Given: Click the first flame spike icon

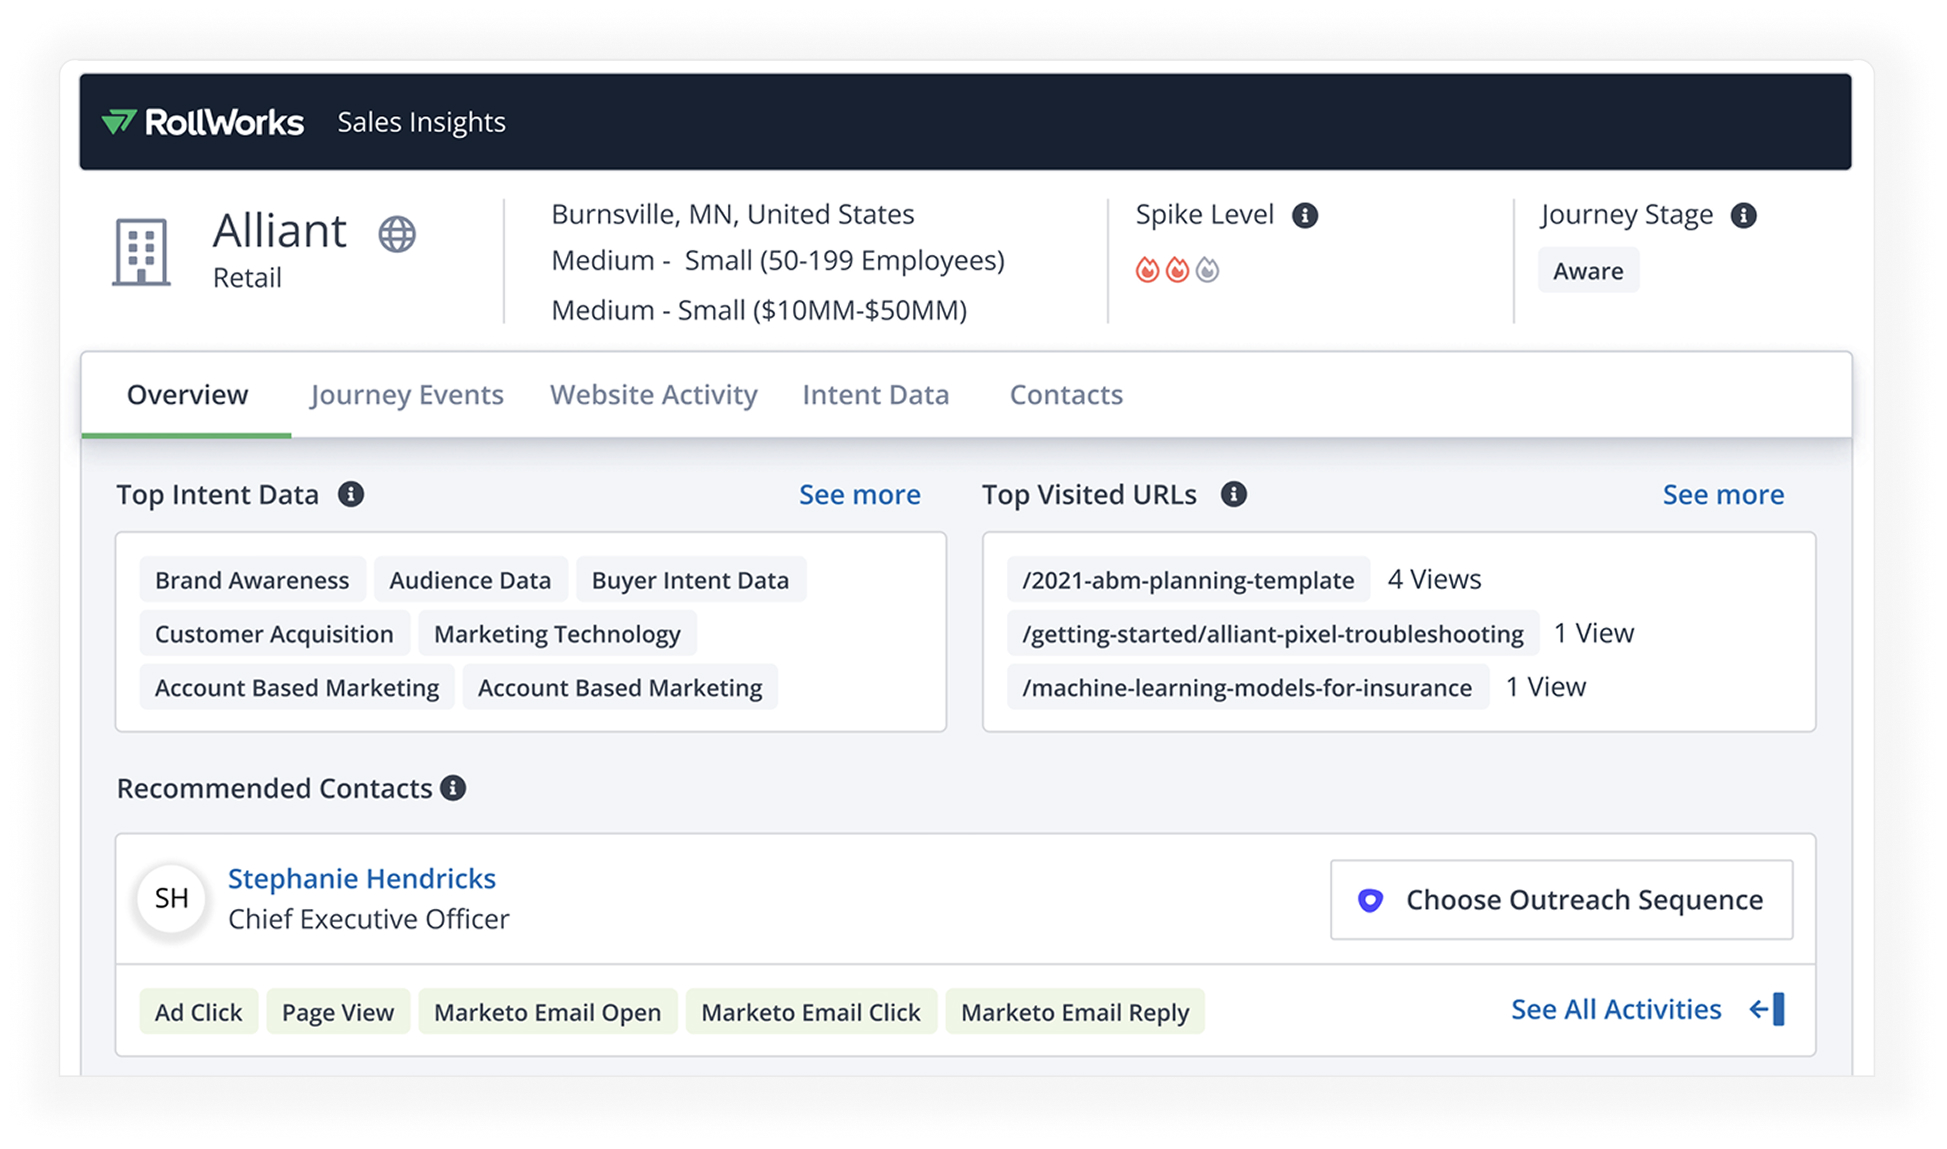Looking at the screenshot, I should tap(1147, 270).
